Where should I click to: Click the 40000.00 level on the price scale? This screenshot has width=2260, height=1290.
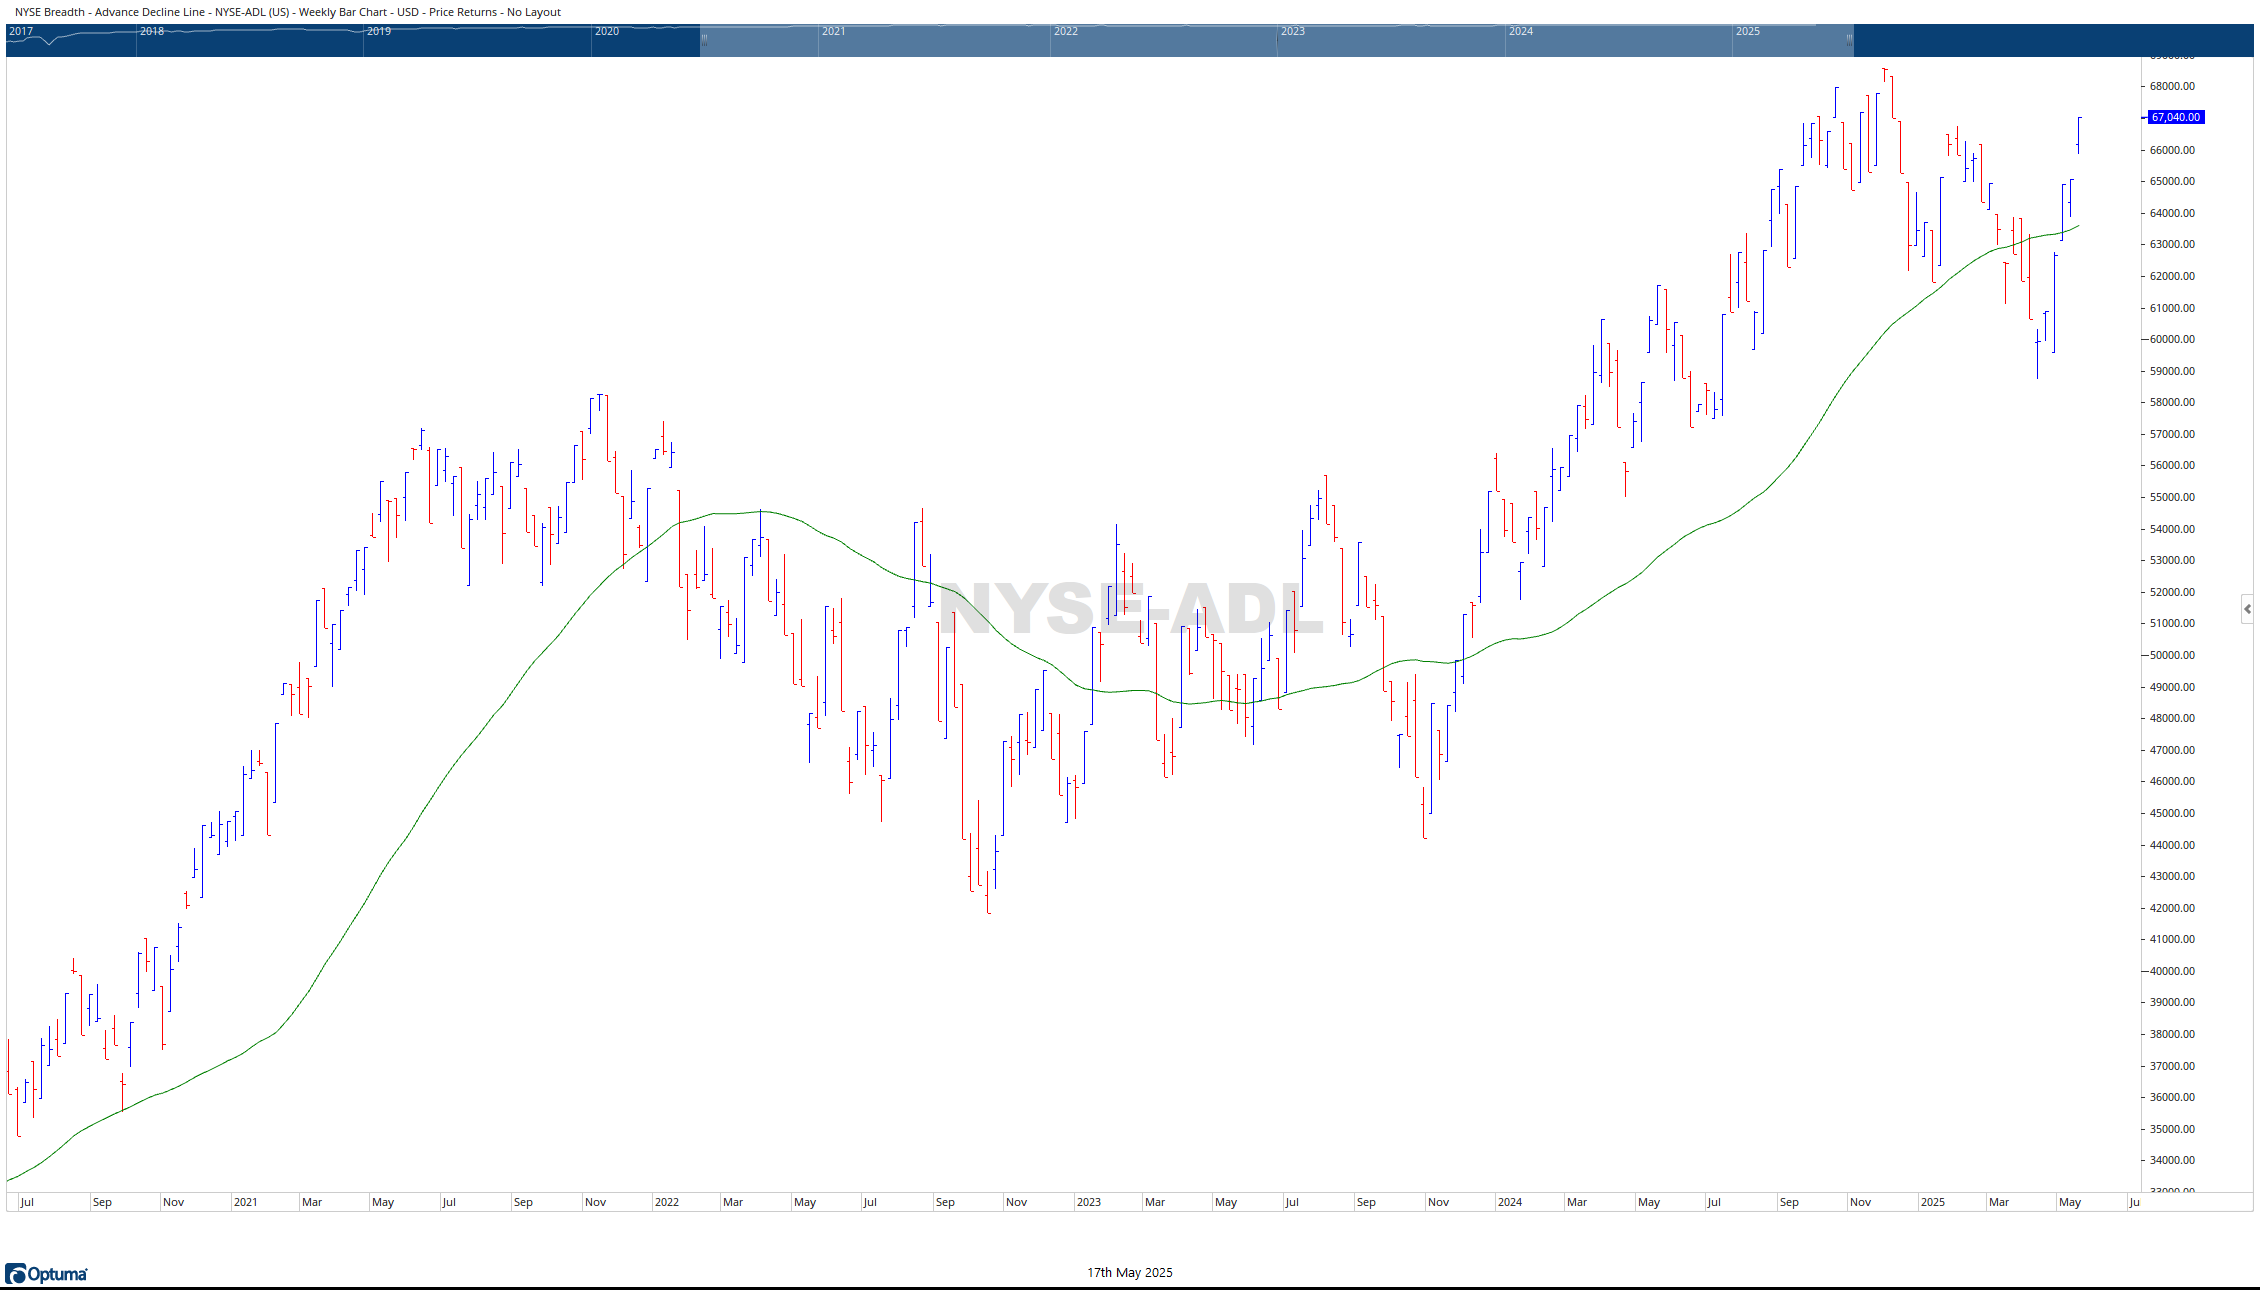pos(2172,971)
